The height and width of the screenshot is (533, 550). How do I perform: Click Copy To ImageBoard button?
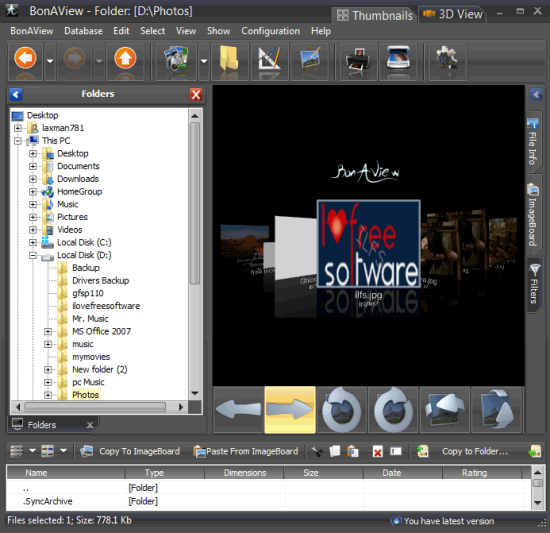click(130, 452)
